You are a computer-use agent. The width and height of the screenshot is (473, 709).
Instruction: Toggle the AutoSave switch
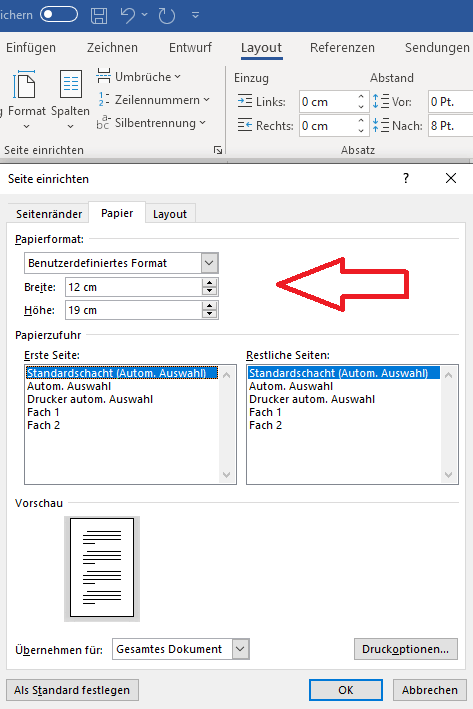[59, 14]
